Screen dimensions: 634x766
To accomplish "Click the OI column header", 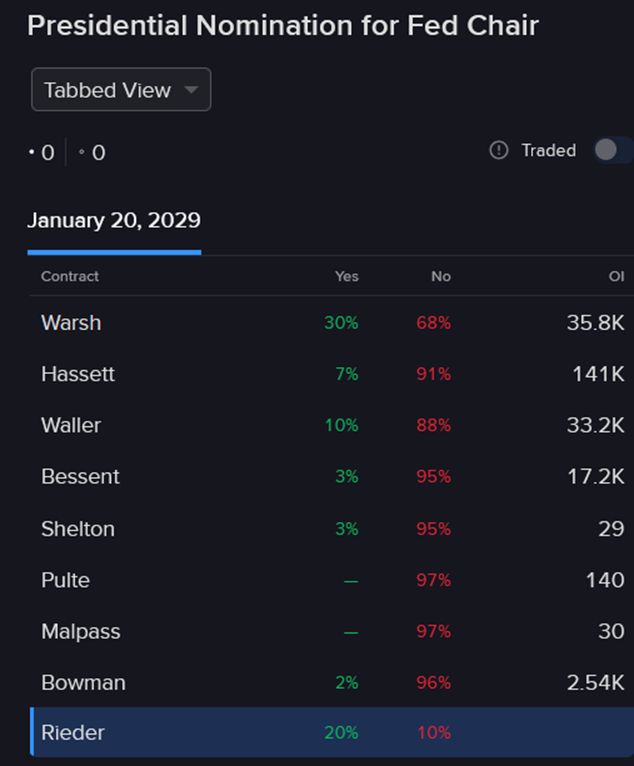I will (616, 277).
